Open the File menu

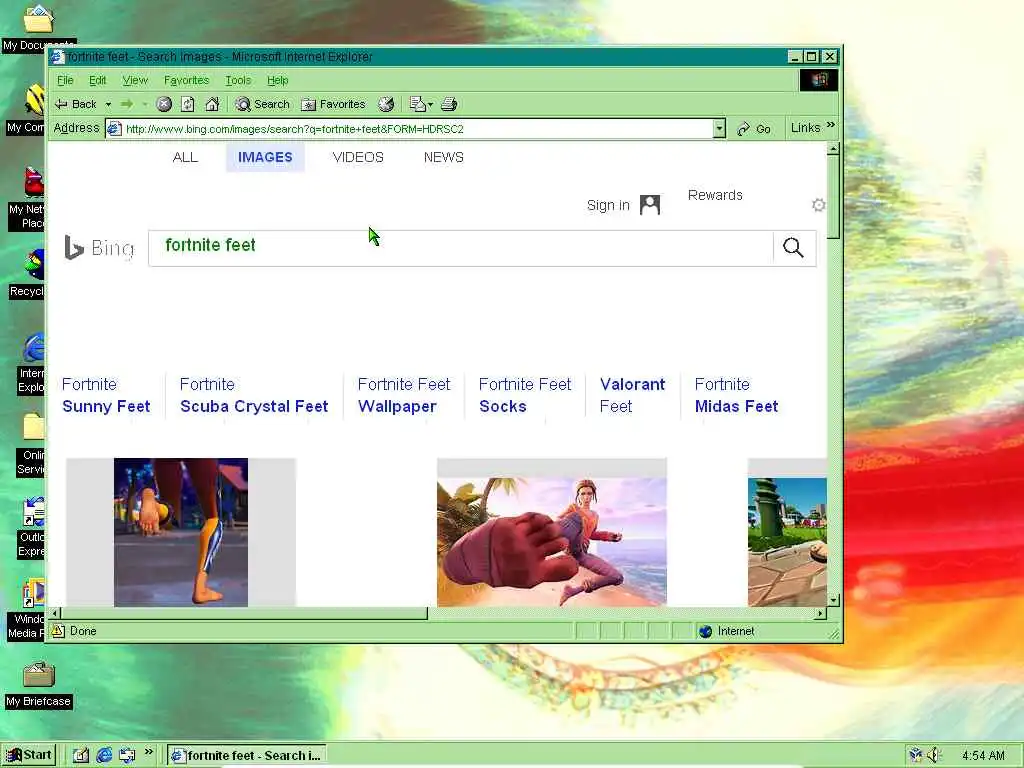(65, 80)
